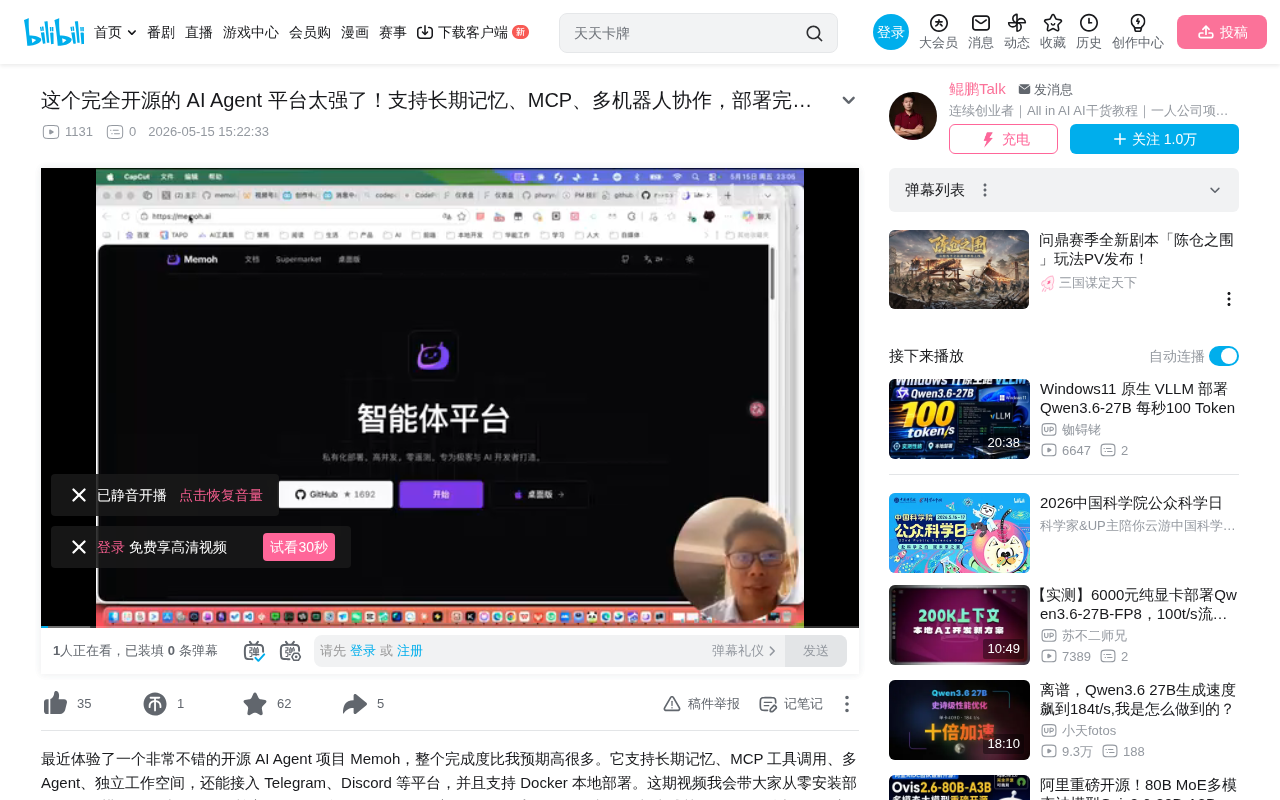Open uploader avatar picture
The image size is (1280, 800).
[x=913, y=116]
